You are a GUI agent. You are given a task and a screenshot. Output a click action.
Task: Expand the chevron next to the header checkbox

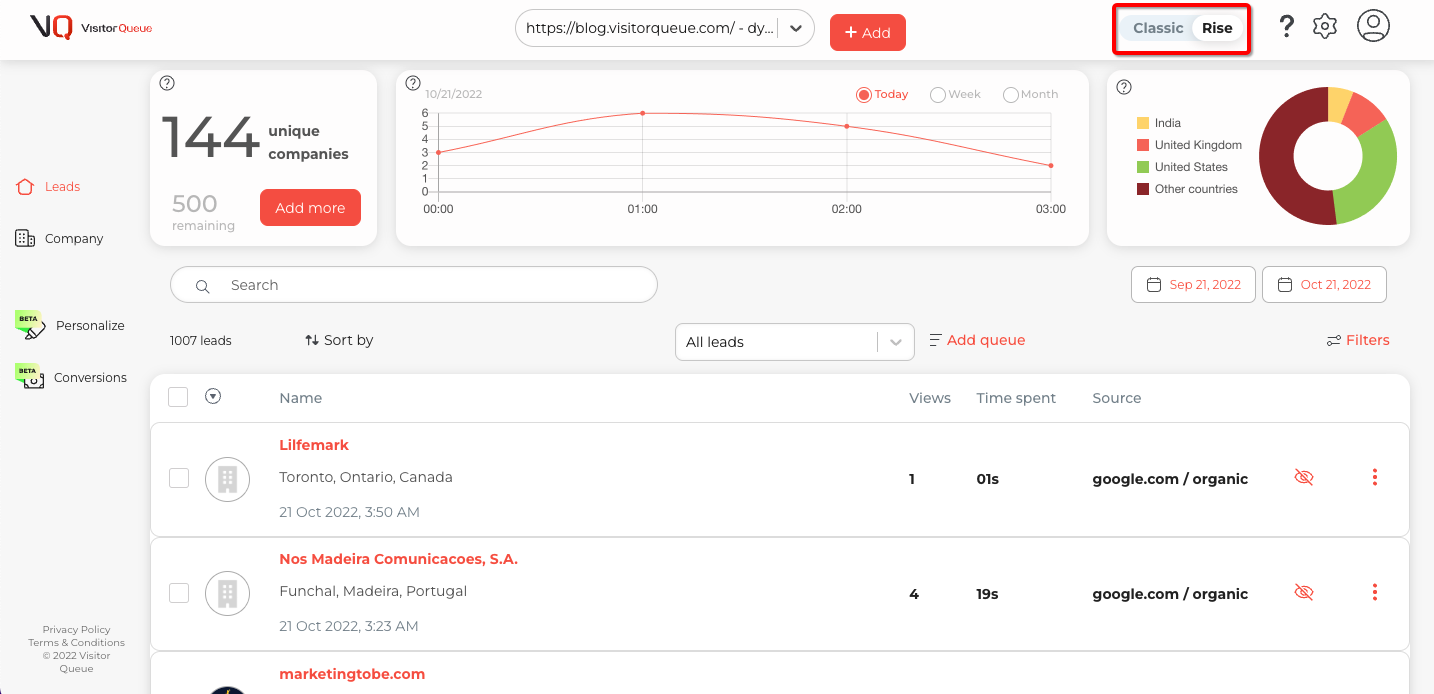coord(213,396)
